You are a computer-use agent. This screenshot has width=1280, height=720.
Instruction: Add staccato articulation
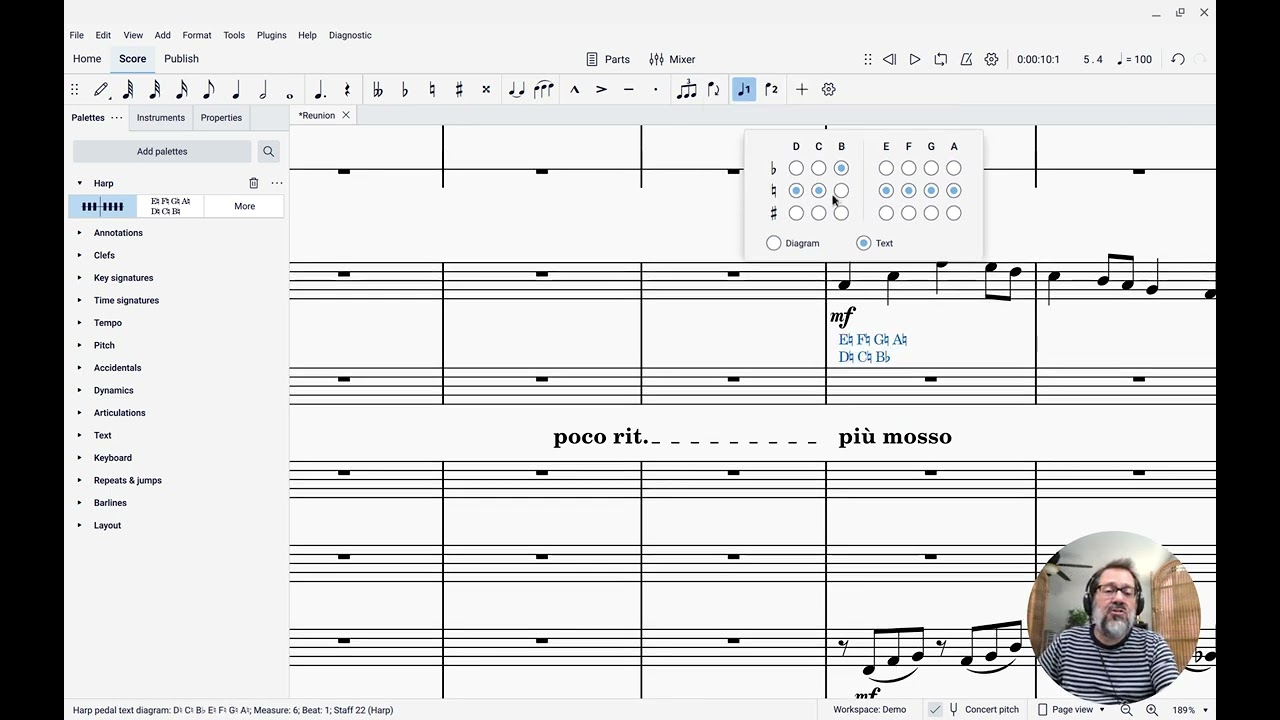655,89
